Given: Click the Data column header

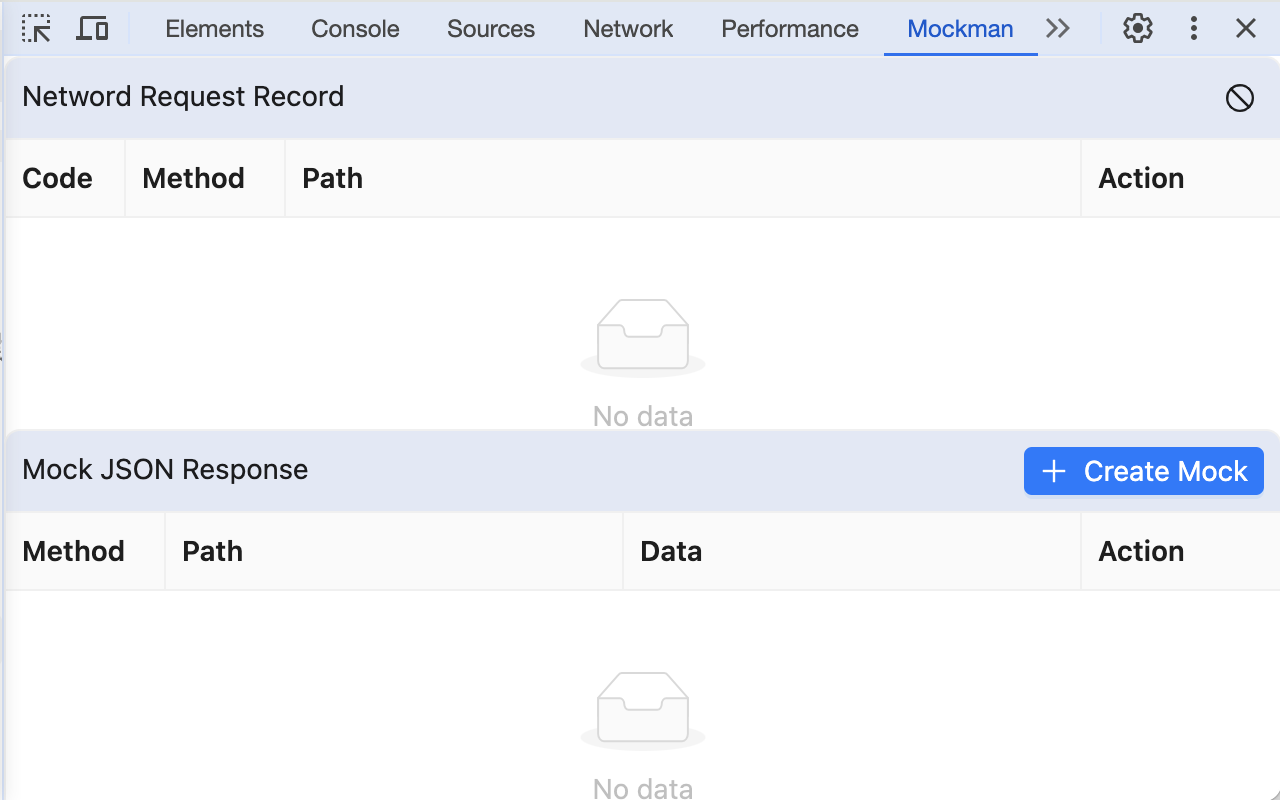Looking at the screenshot, I should pos(671,551).
